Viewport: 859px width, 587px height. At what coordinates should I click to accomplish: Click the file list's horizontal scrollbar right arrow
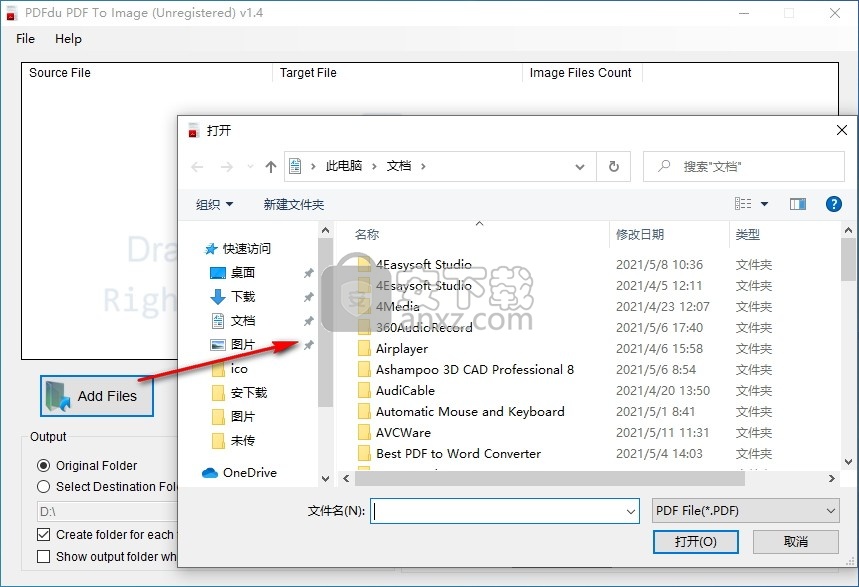pos(832,478)
